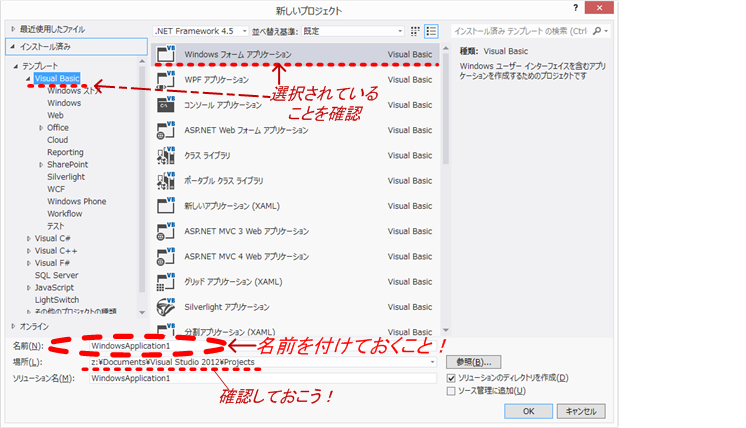Select the SQL Server tree item
Image resolution: width=746 pixels, height=428 pixels.
click(57, 275)
